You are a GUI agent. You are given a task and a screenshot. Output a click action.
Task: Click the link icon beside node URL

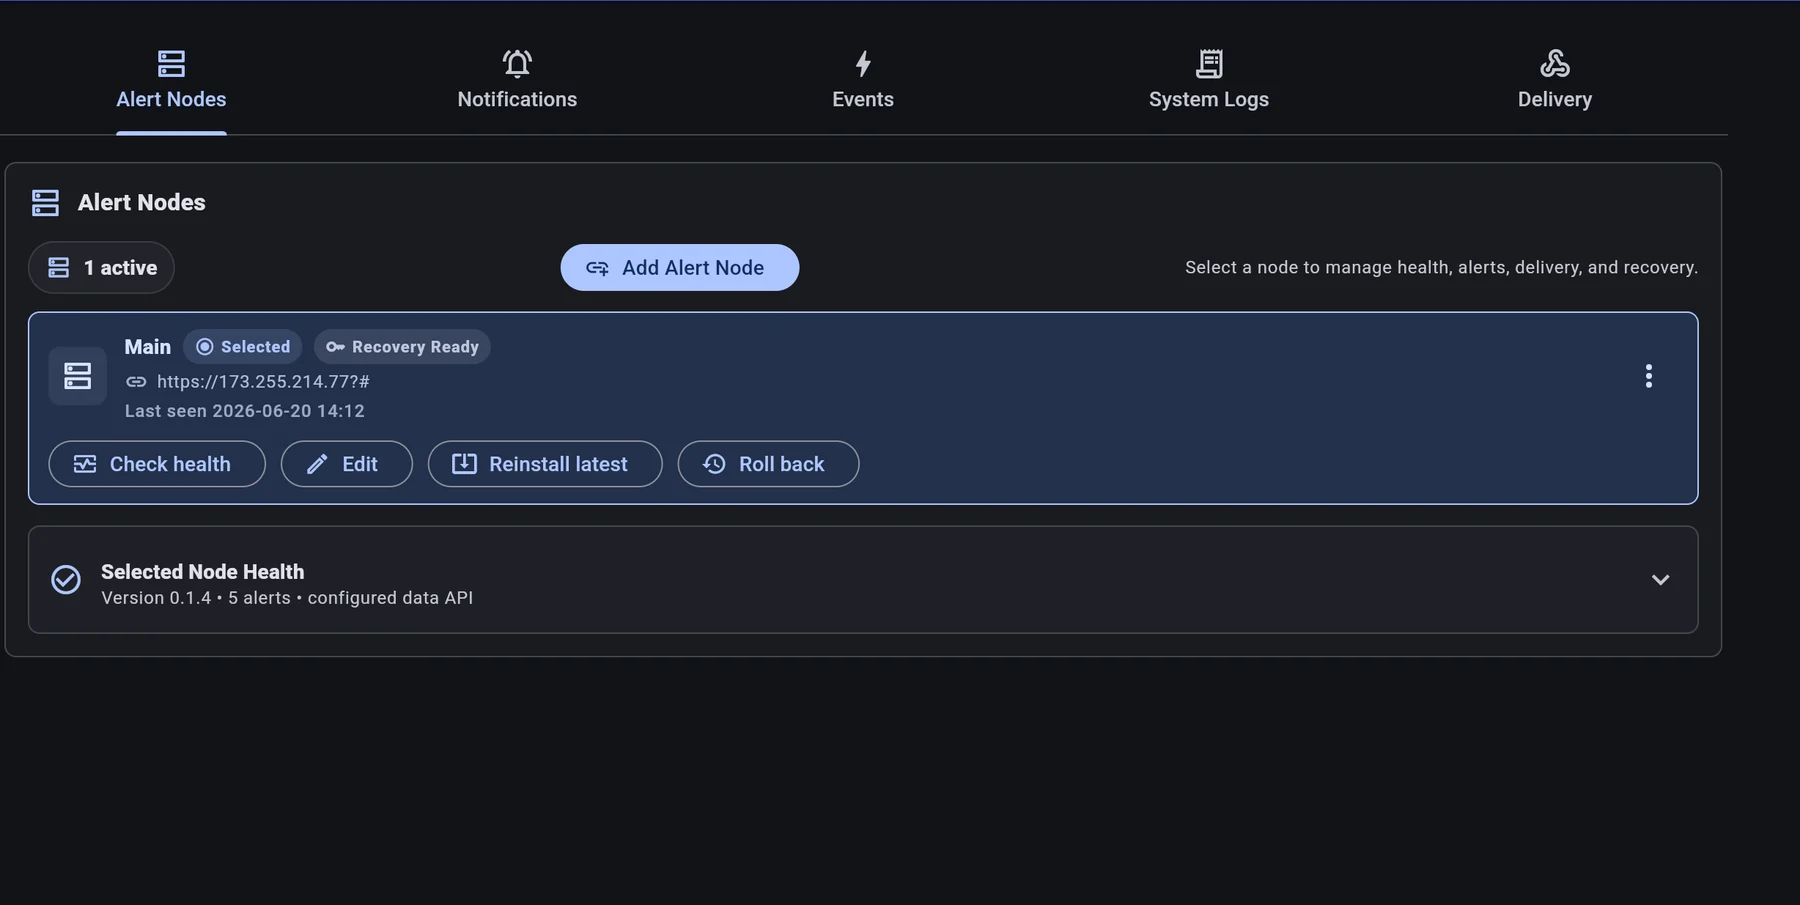136,381
